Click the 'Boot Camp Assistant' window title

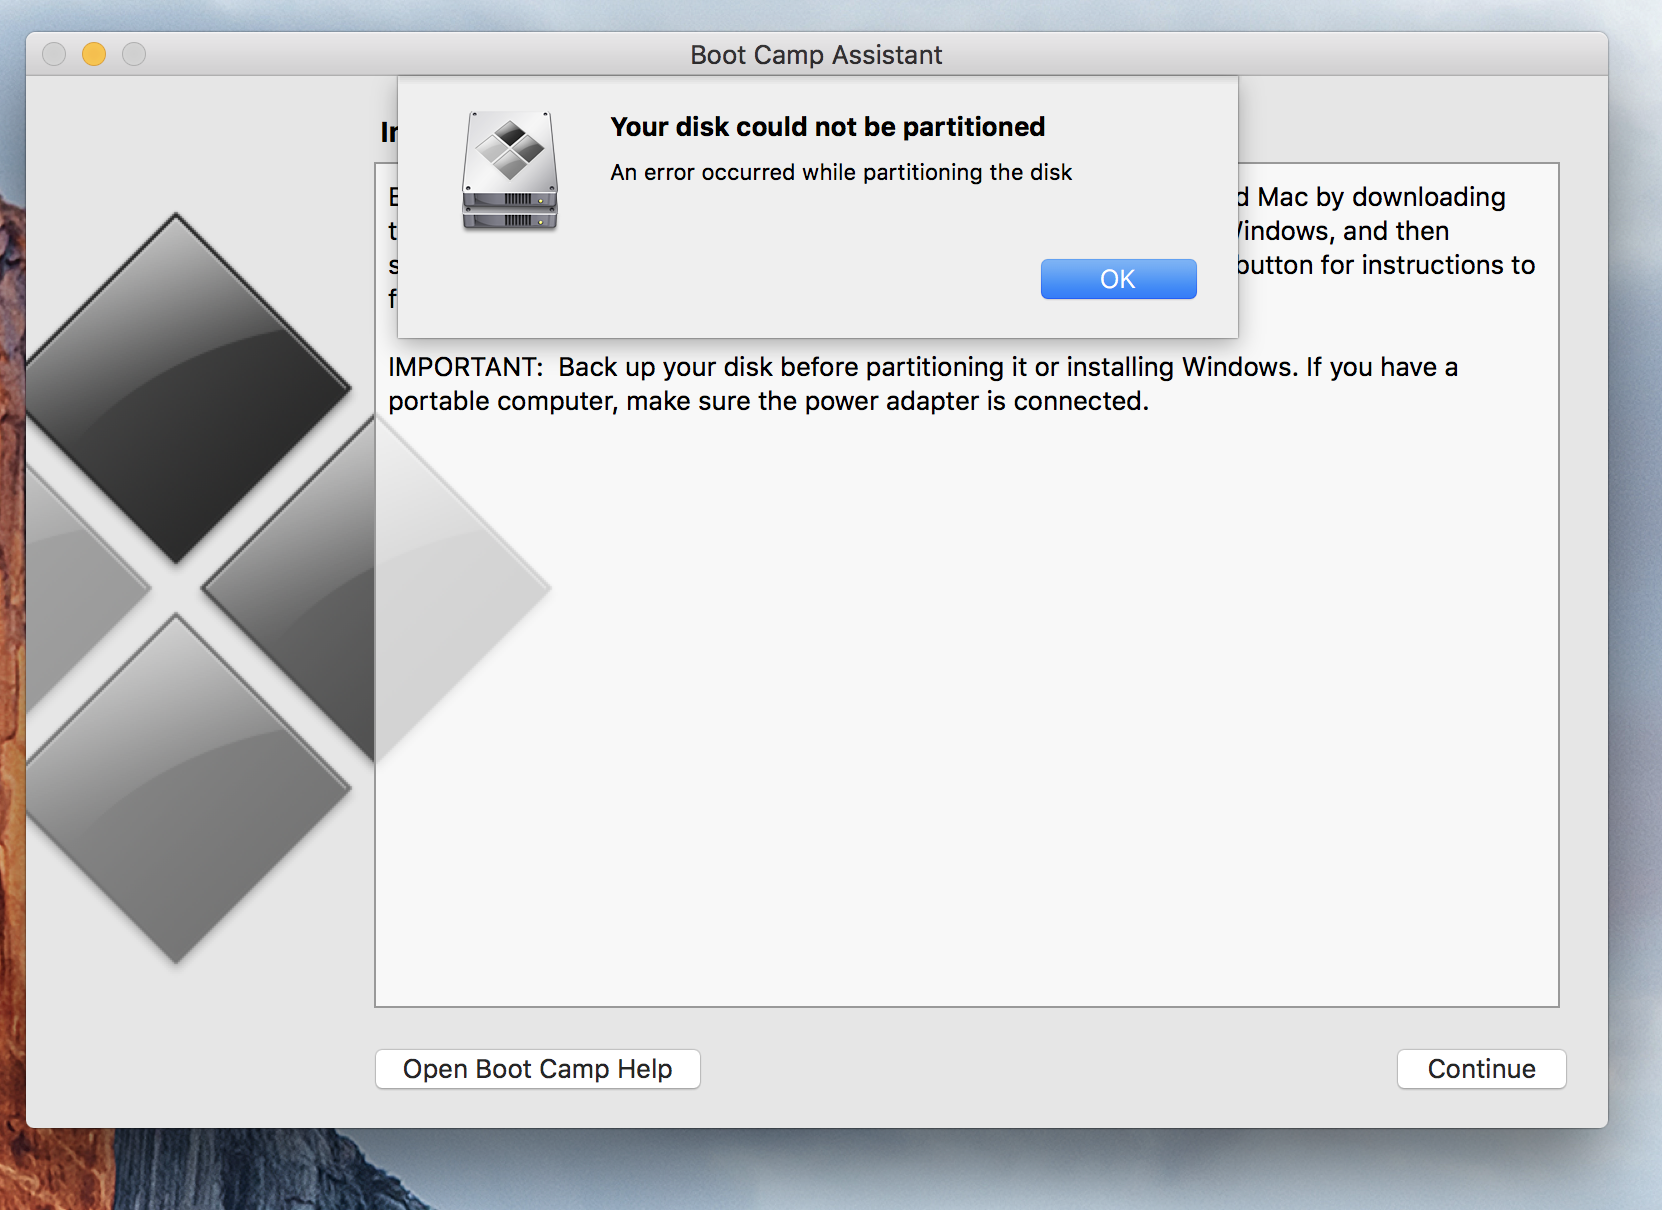(816, 55)
